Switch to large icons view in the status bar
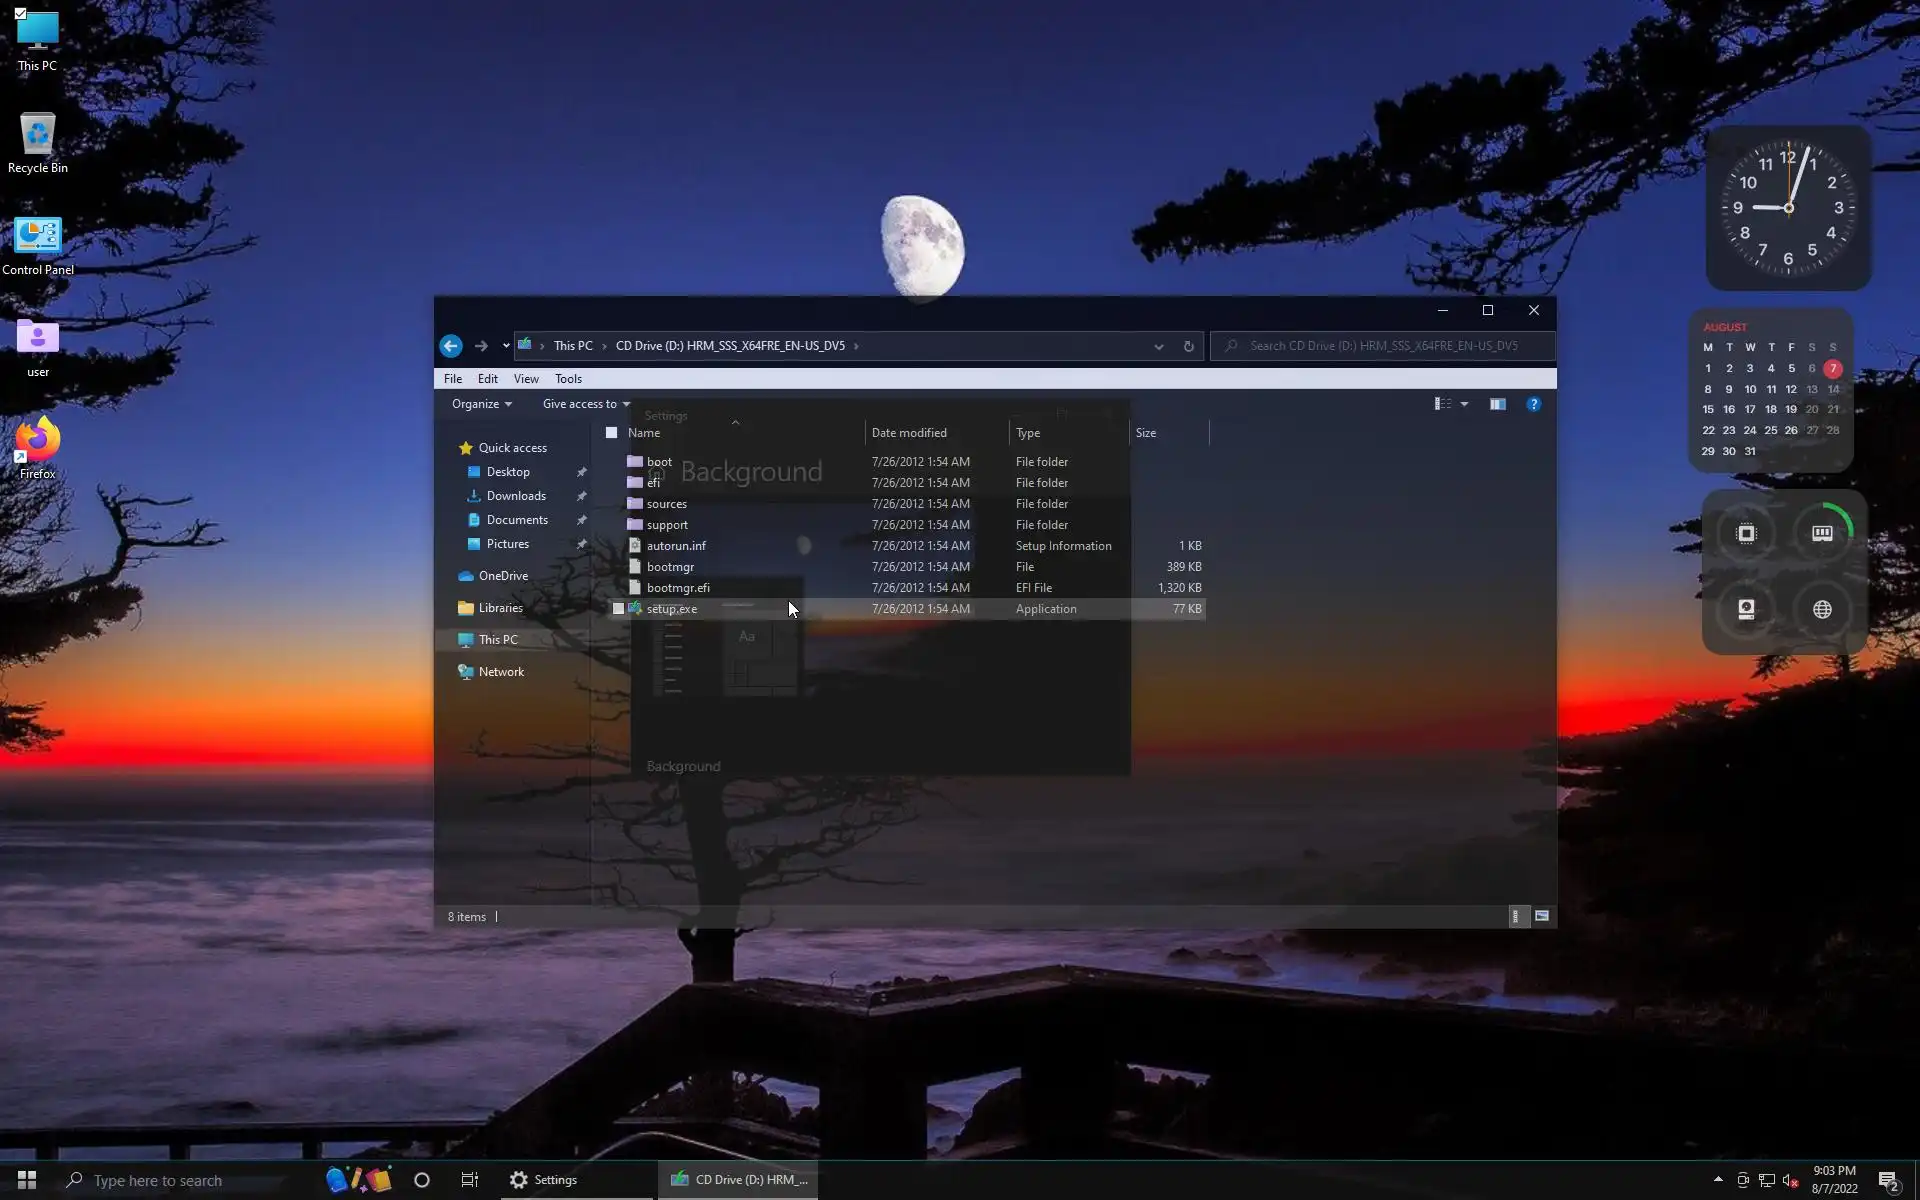 point(1542,916)
